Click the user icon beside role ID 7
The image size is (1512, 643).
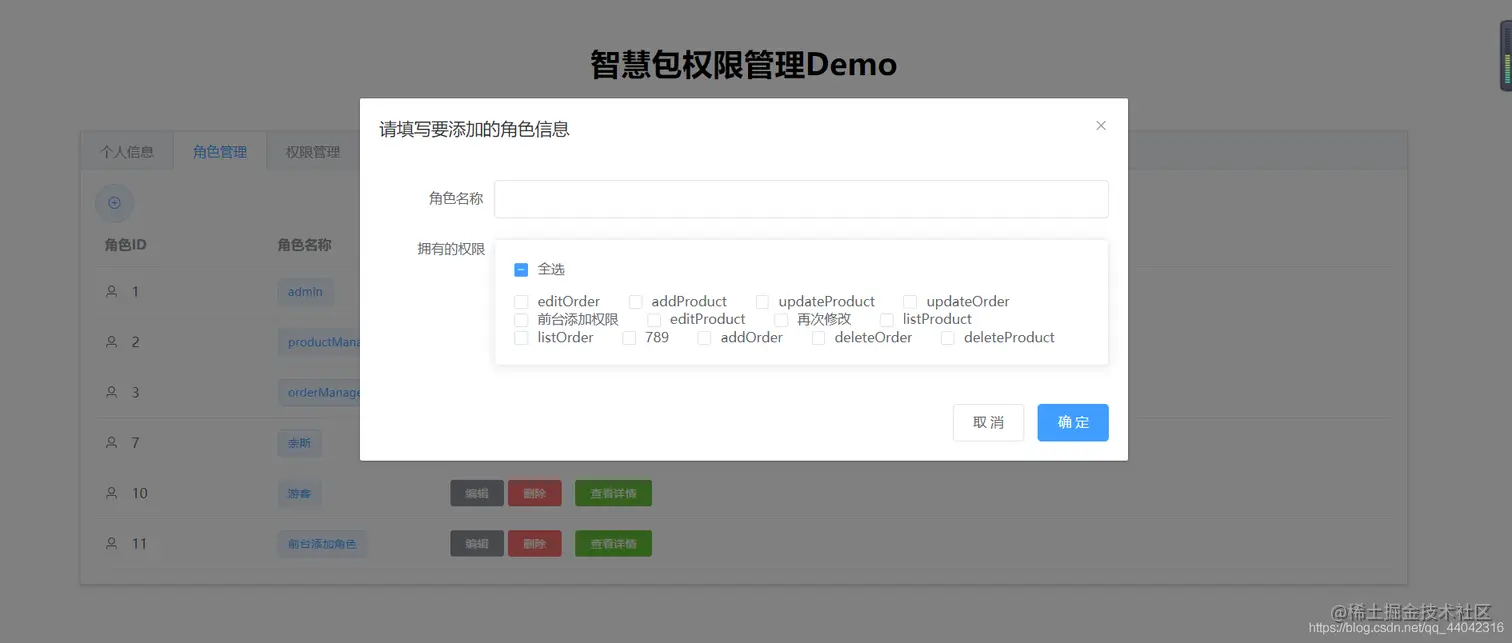tap(112, 442)
